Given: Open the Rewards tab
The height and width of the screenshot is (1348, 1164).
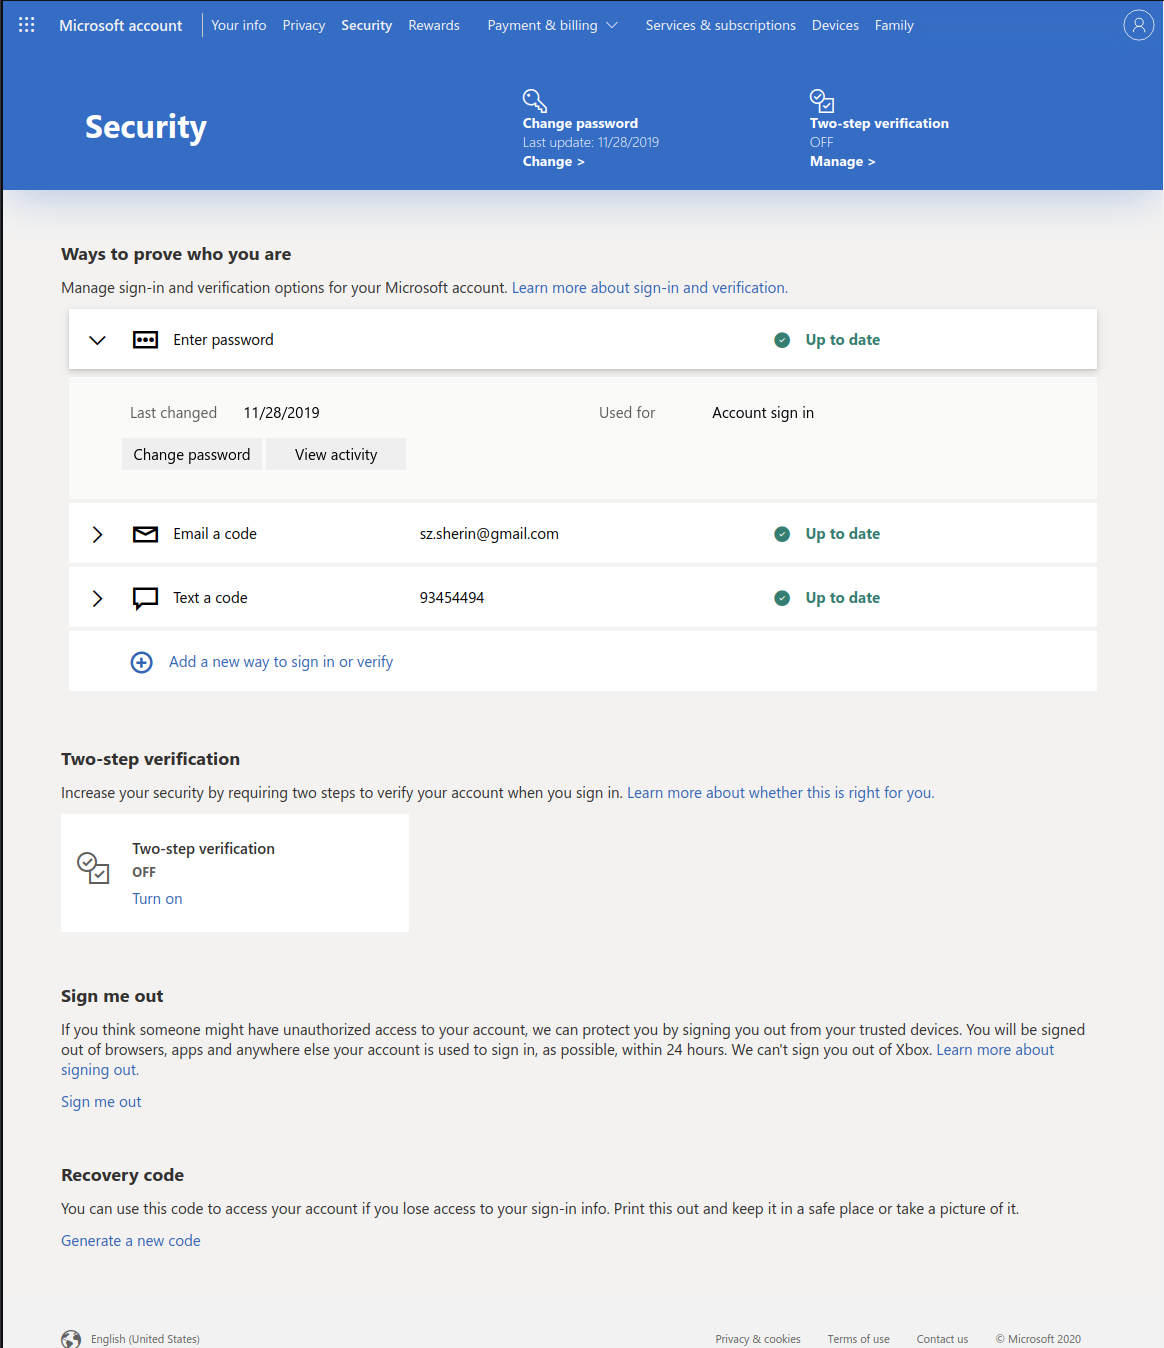Looking at the screenshot, I should point(434,25).
